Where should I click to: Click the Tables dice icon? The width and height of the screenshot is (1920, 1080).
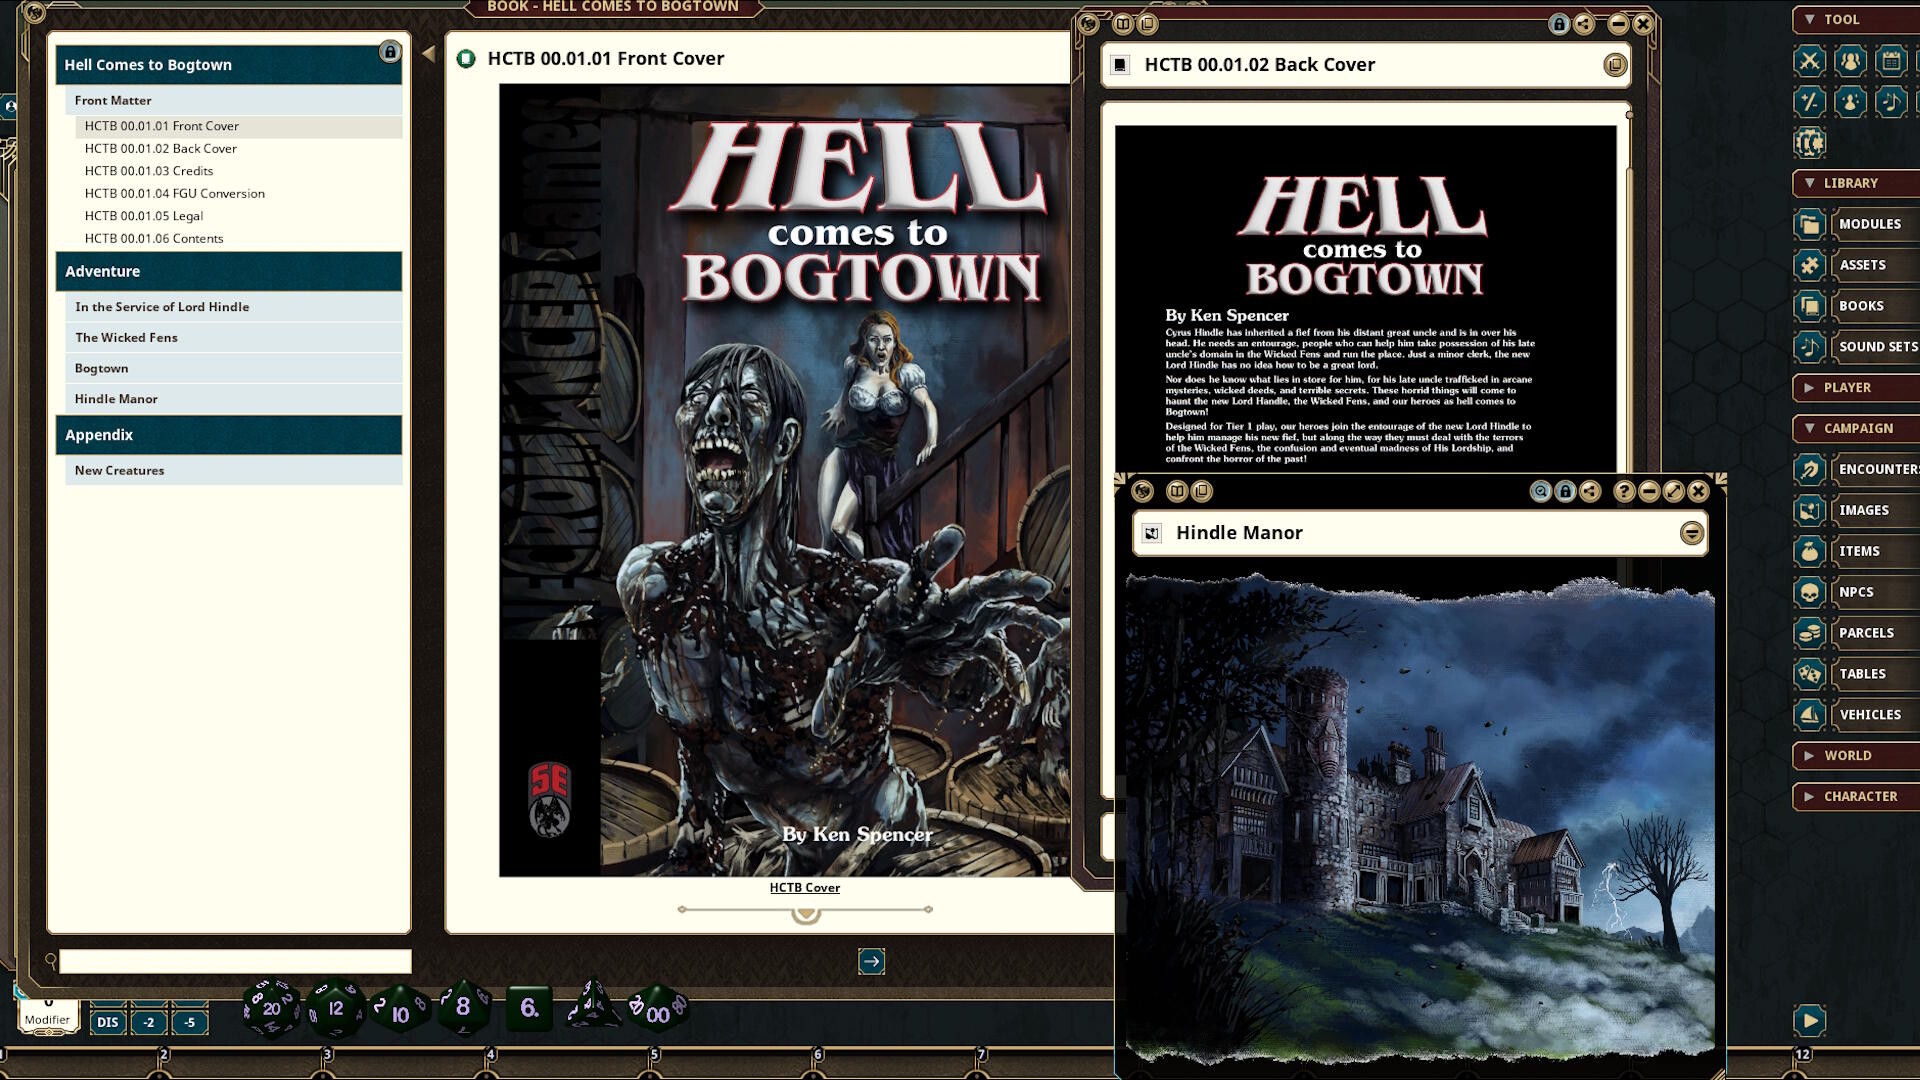1809,674
